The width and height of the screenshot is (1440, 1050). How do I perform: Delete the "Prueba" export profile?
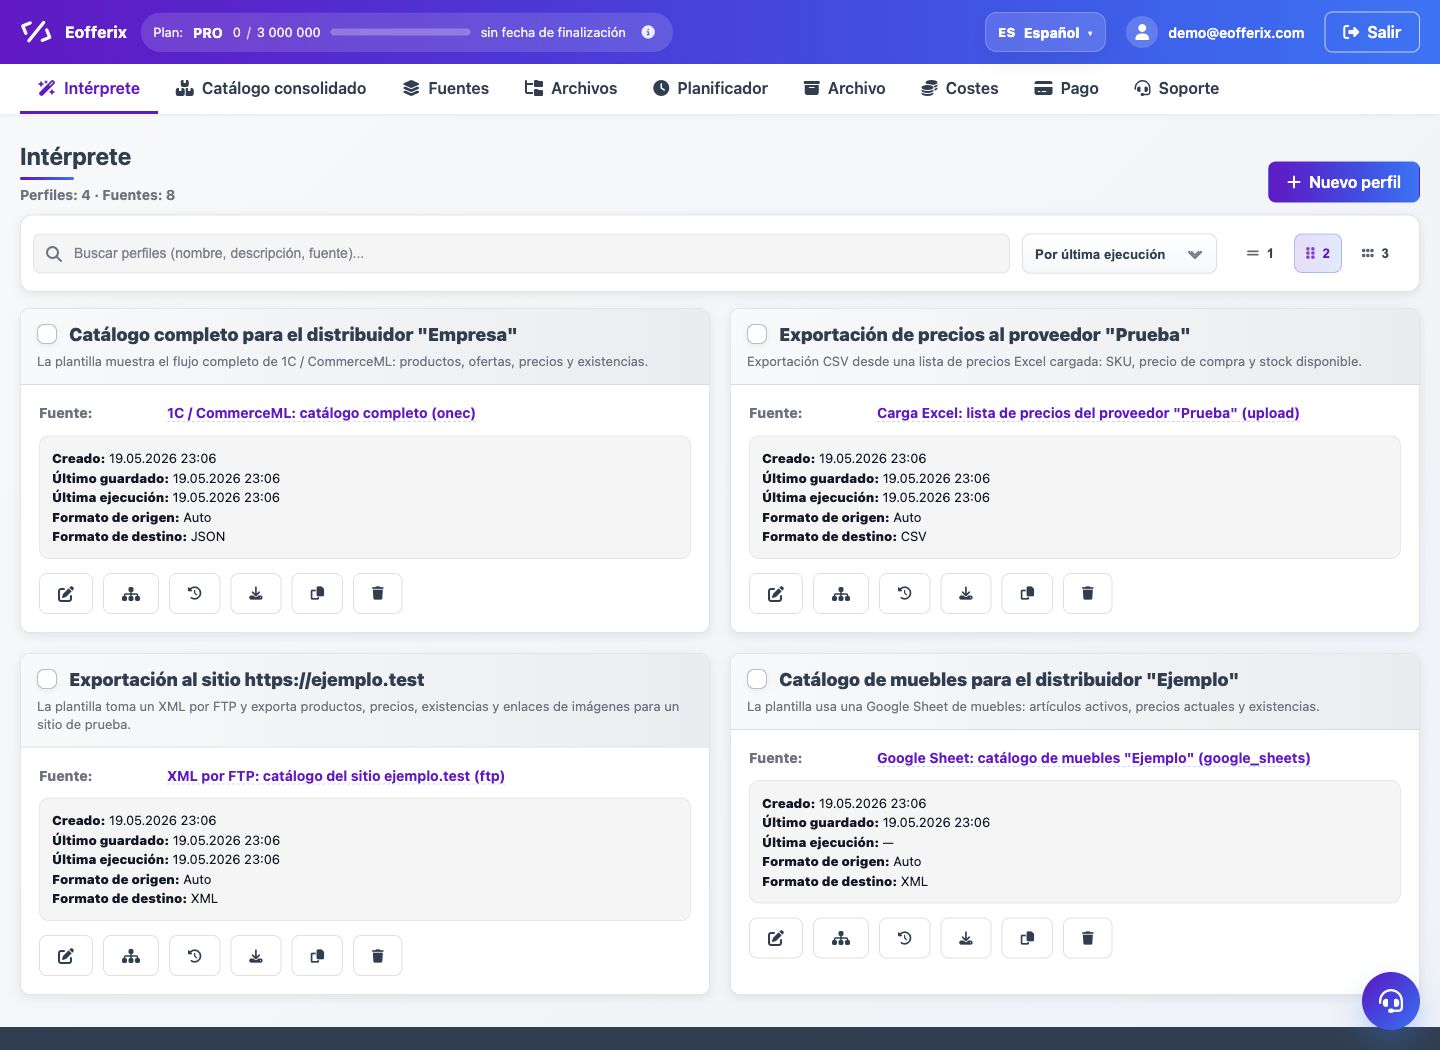coord(1088,593)
